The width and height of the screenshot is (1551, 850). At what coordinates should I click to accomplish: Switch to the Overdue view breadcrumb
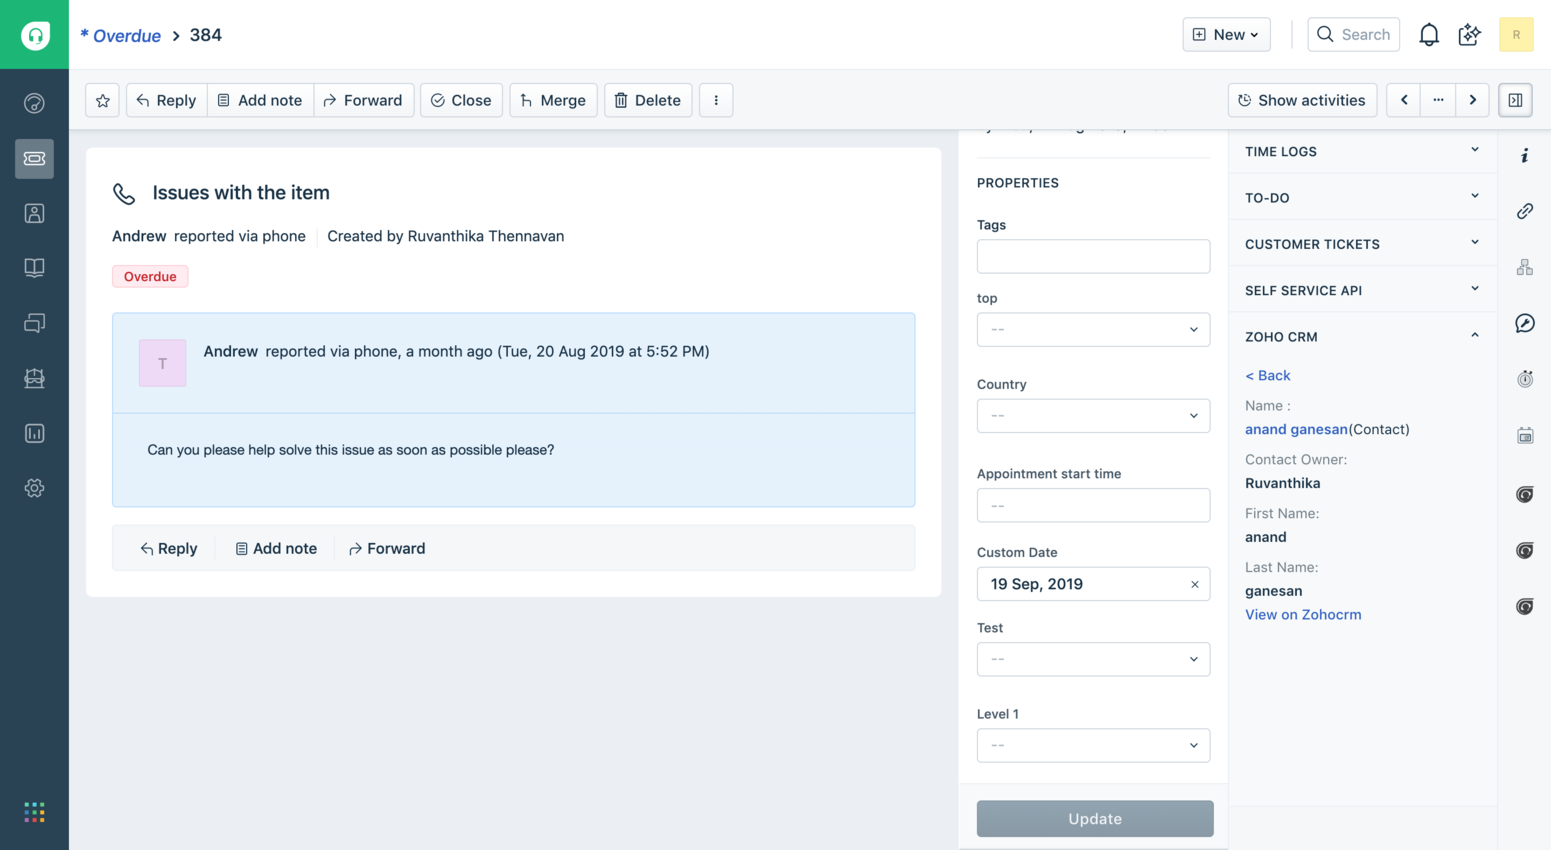tap(120, 35)
